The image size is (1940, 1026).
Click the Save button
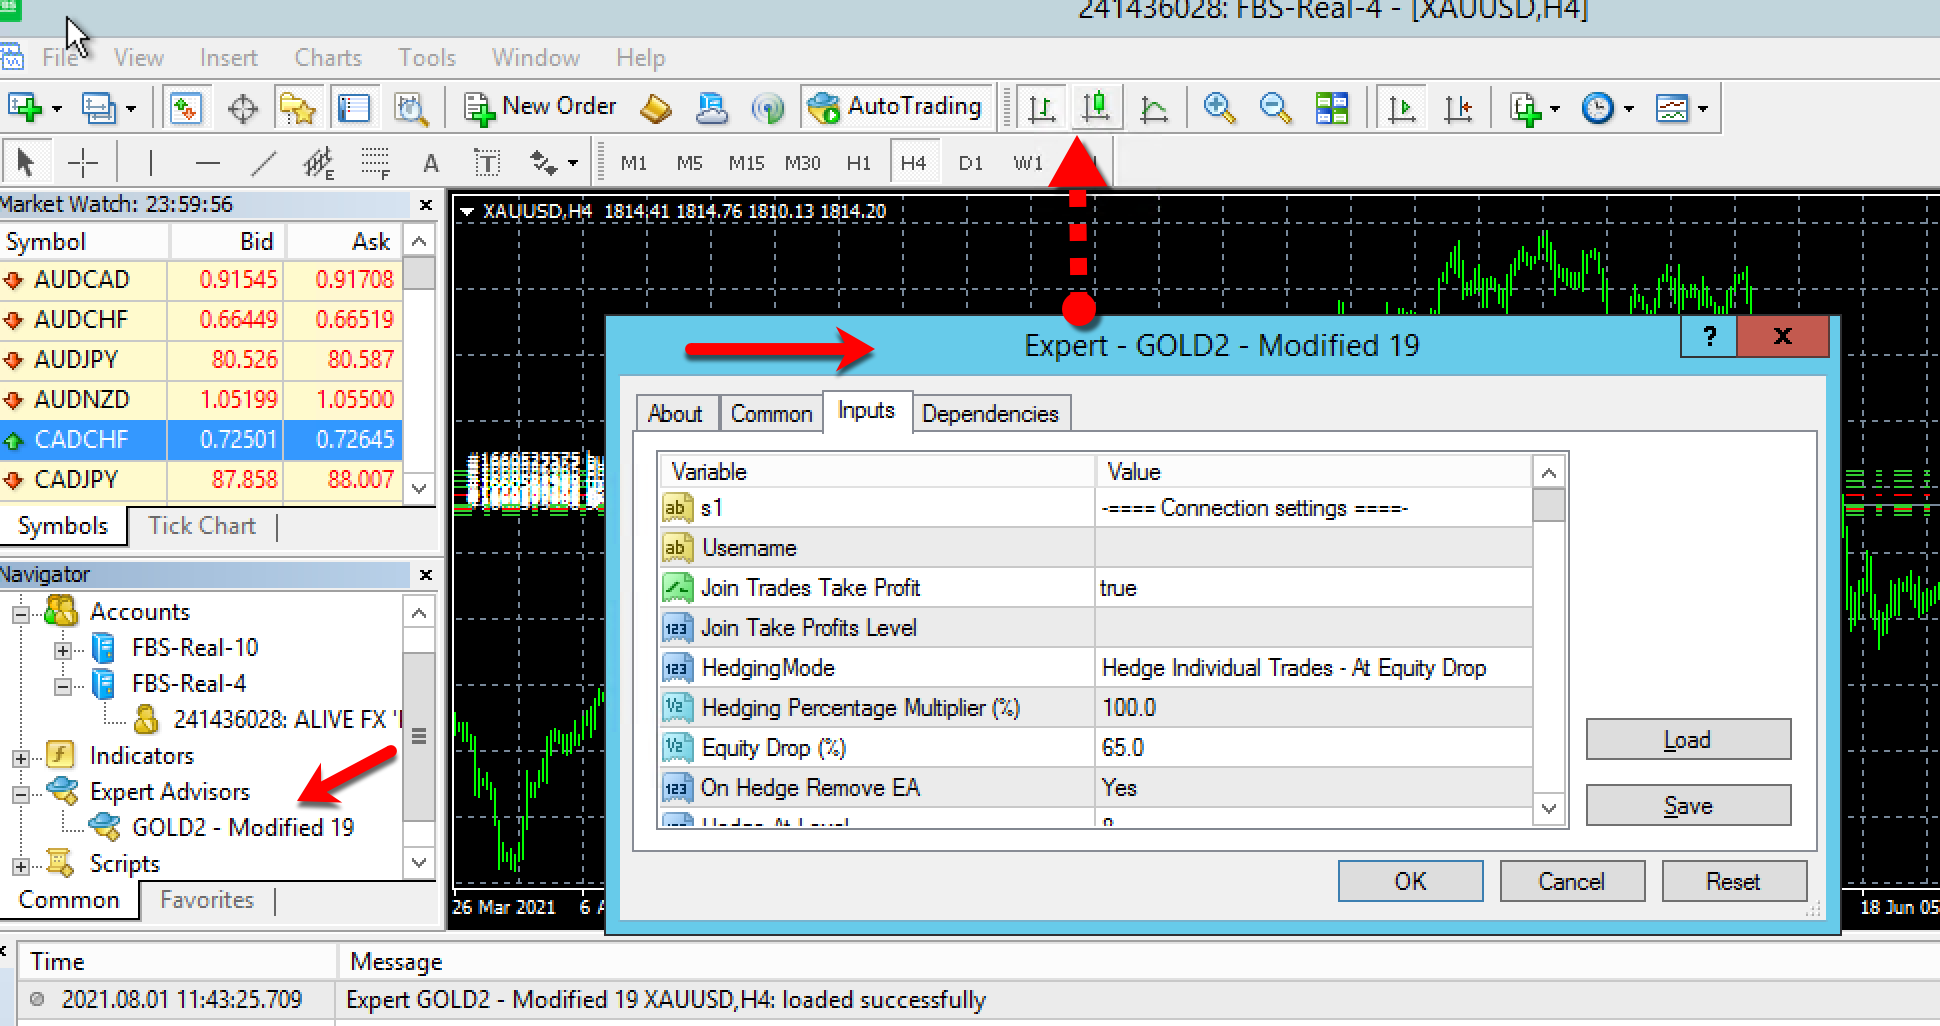(1688, 805)
